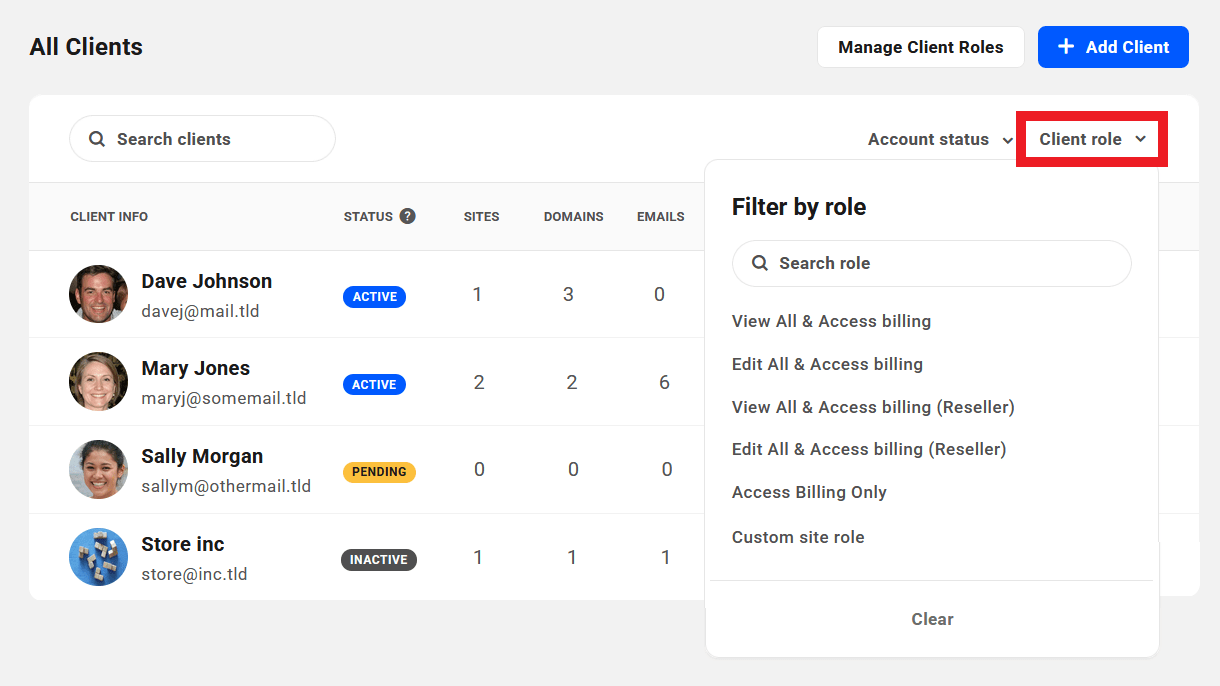Click the plus icon on Add Client
This screenshot has height=686, width=1220.
pos(1066,47)
